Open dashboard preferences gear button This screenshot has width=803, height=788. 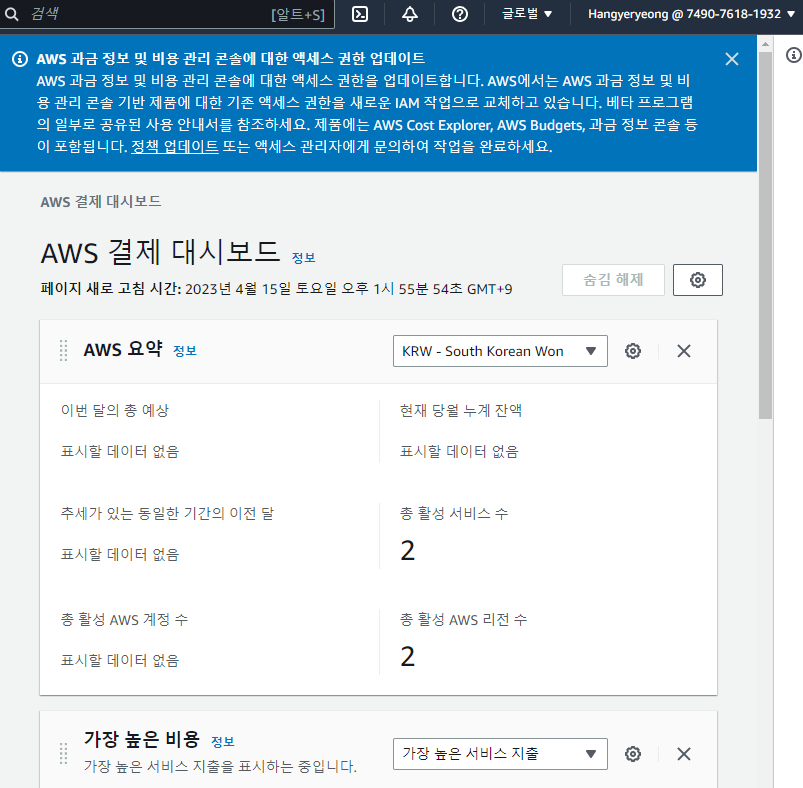click(x=698, y=280)
